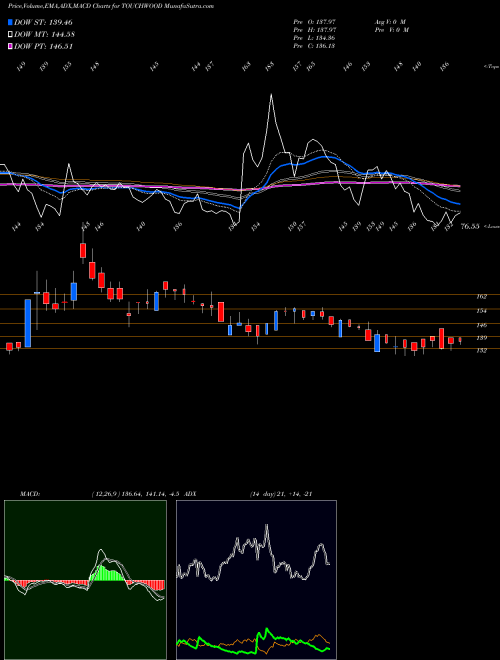Click the ADX (14 day) values text

(x=280, y=494)
